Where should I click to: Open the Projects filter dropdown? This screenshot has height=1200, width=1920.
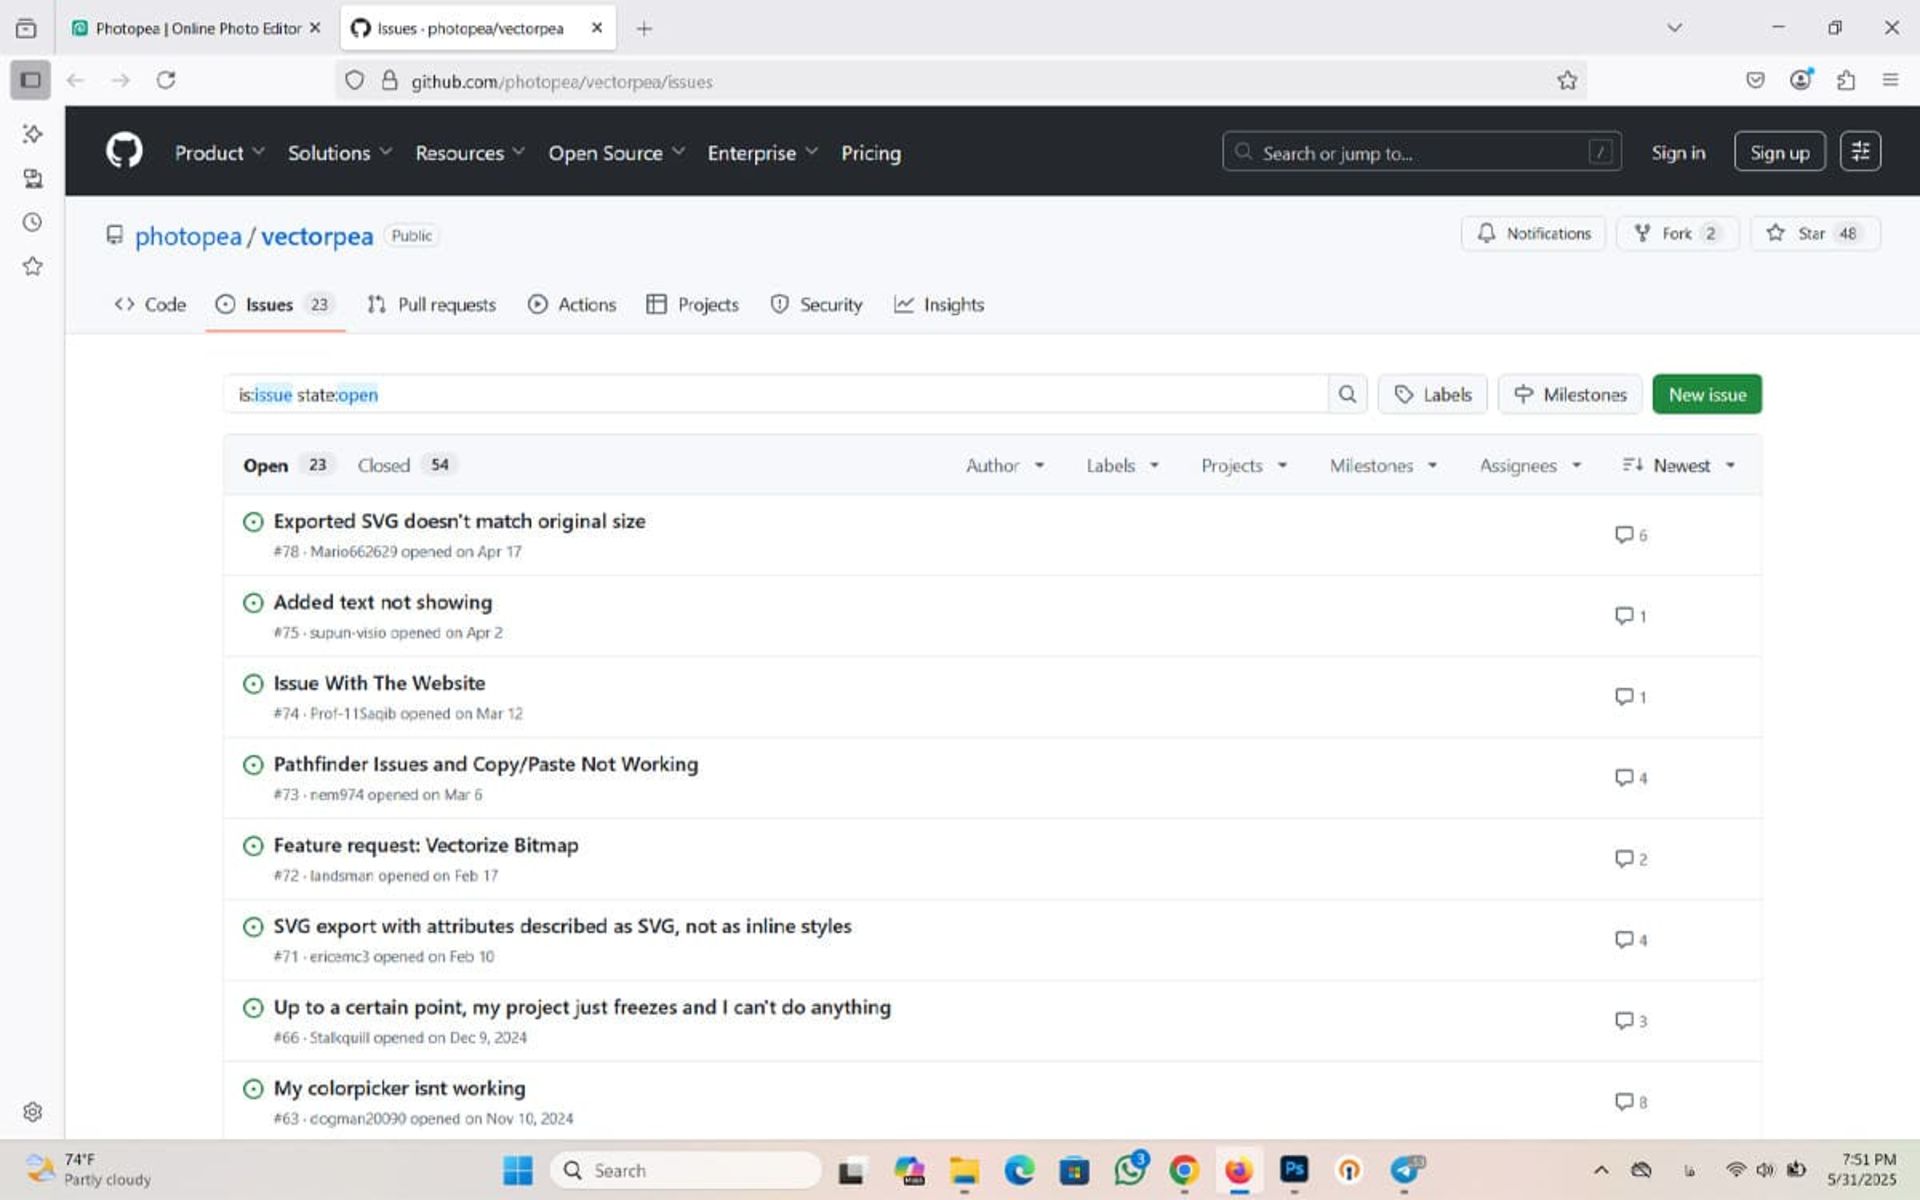1244,466
